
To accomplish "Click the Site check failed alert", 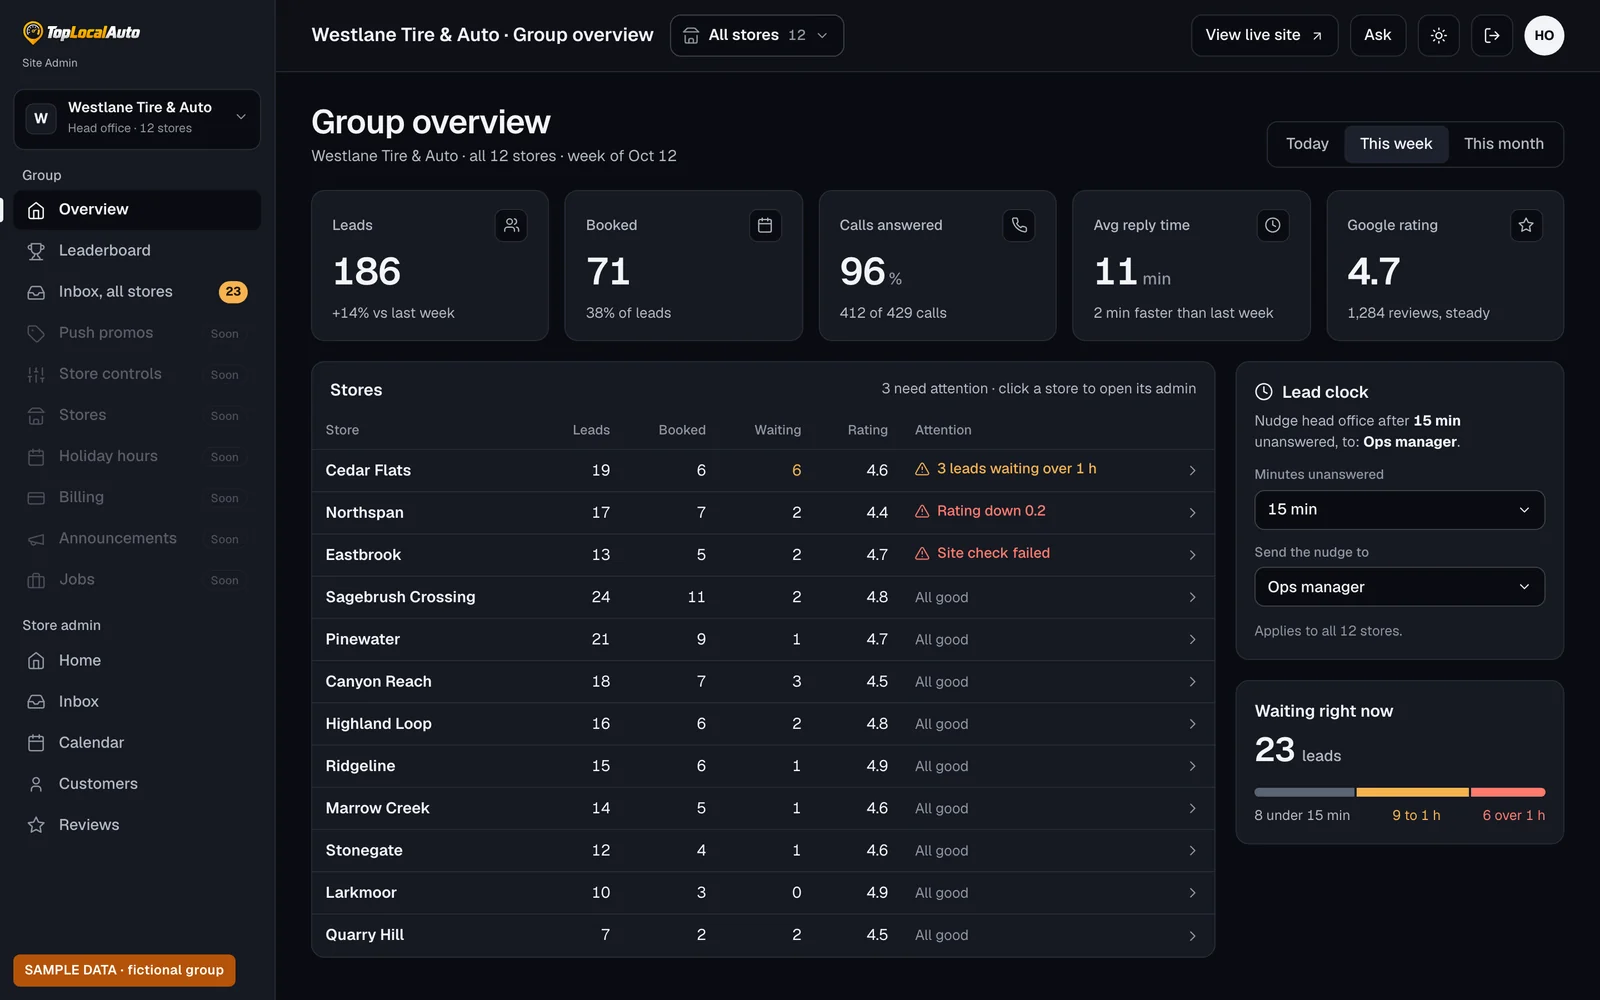I will pos(982,553).
